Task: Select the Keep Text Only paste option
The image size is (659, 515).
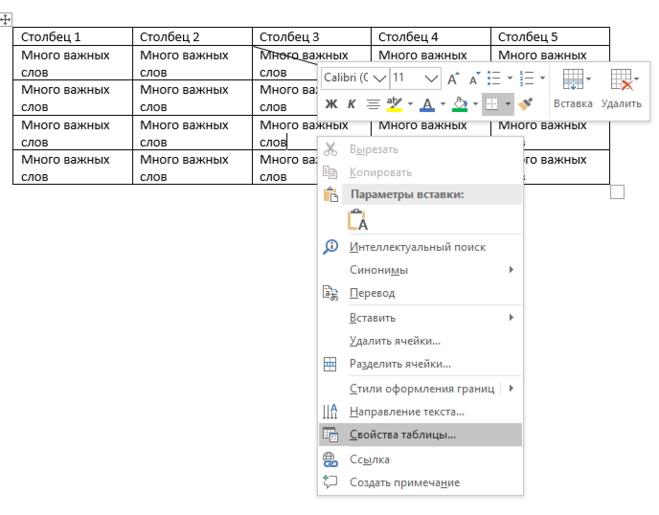Action: [x=357, y=221]
